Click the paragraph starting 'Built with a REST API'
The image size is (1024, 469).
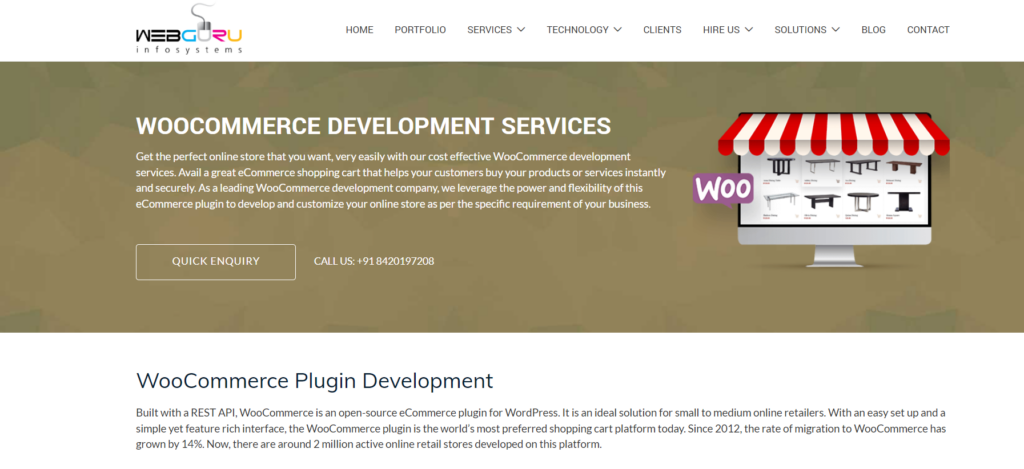tap(541, 429)
